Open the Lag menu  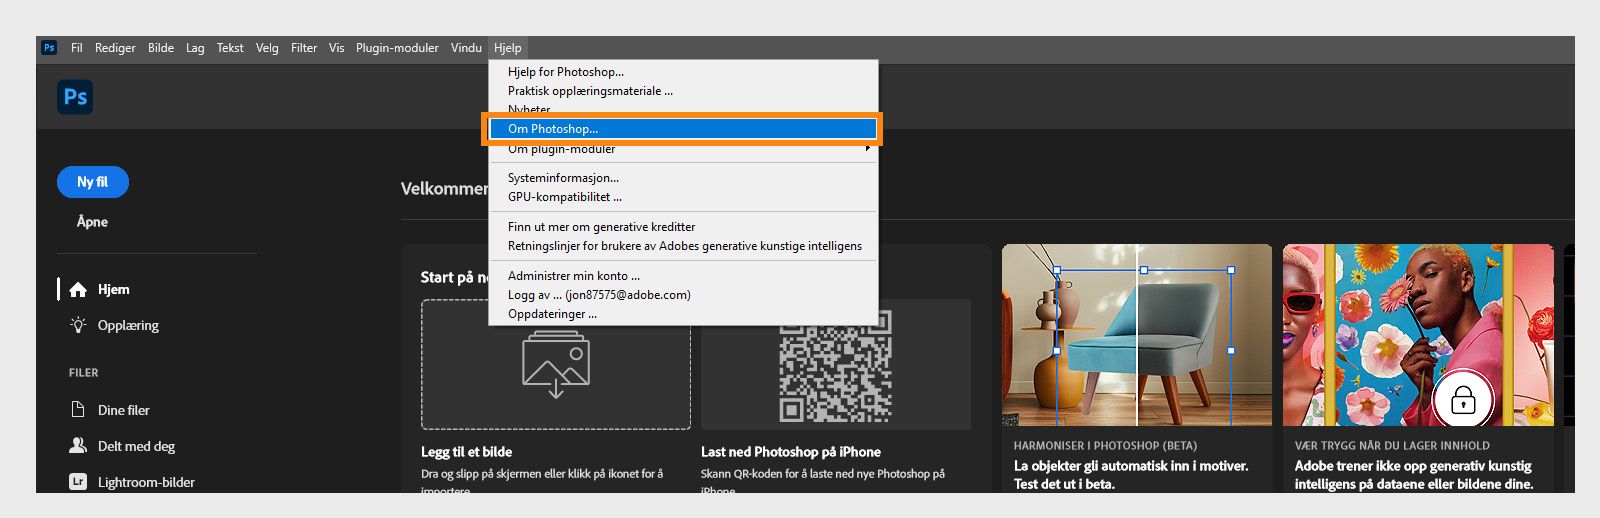click(x=195, y=48)
